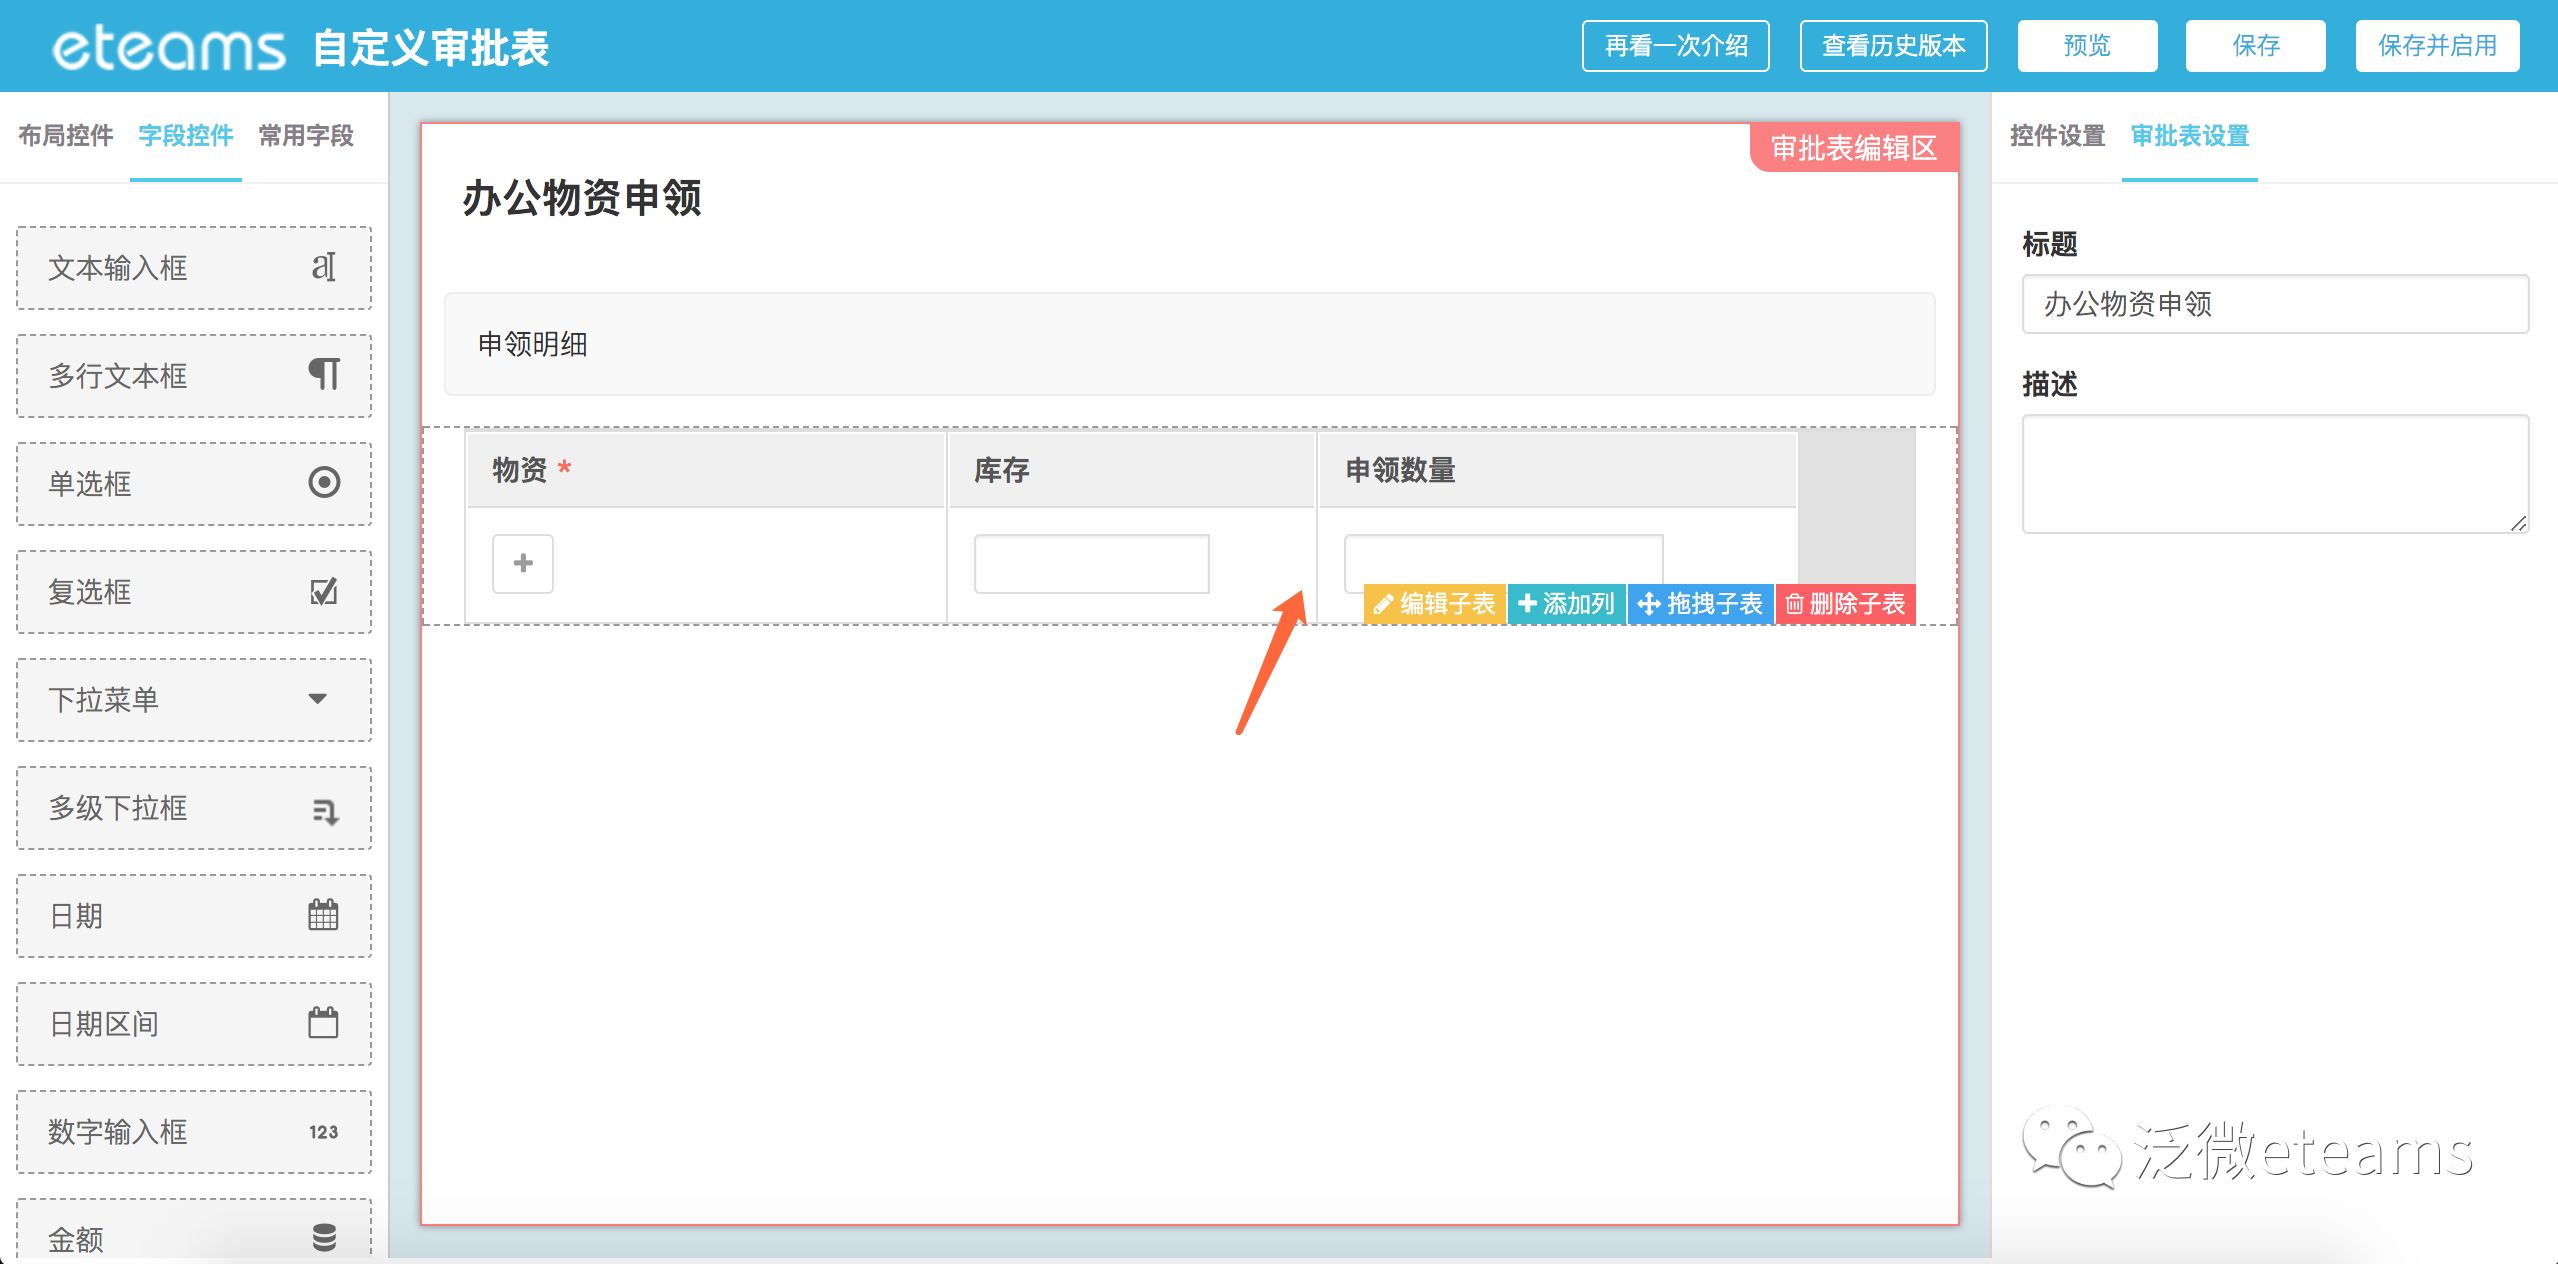
Task: Click the plus icon under 物资 column
Action: [x=522, y=563]
